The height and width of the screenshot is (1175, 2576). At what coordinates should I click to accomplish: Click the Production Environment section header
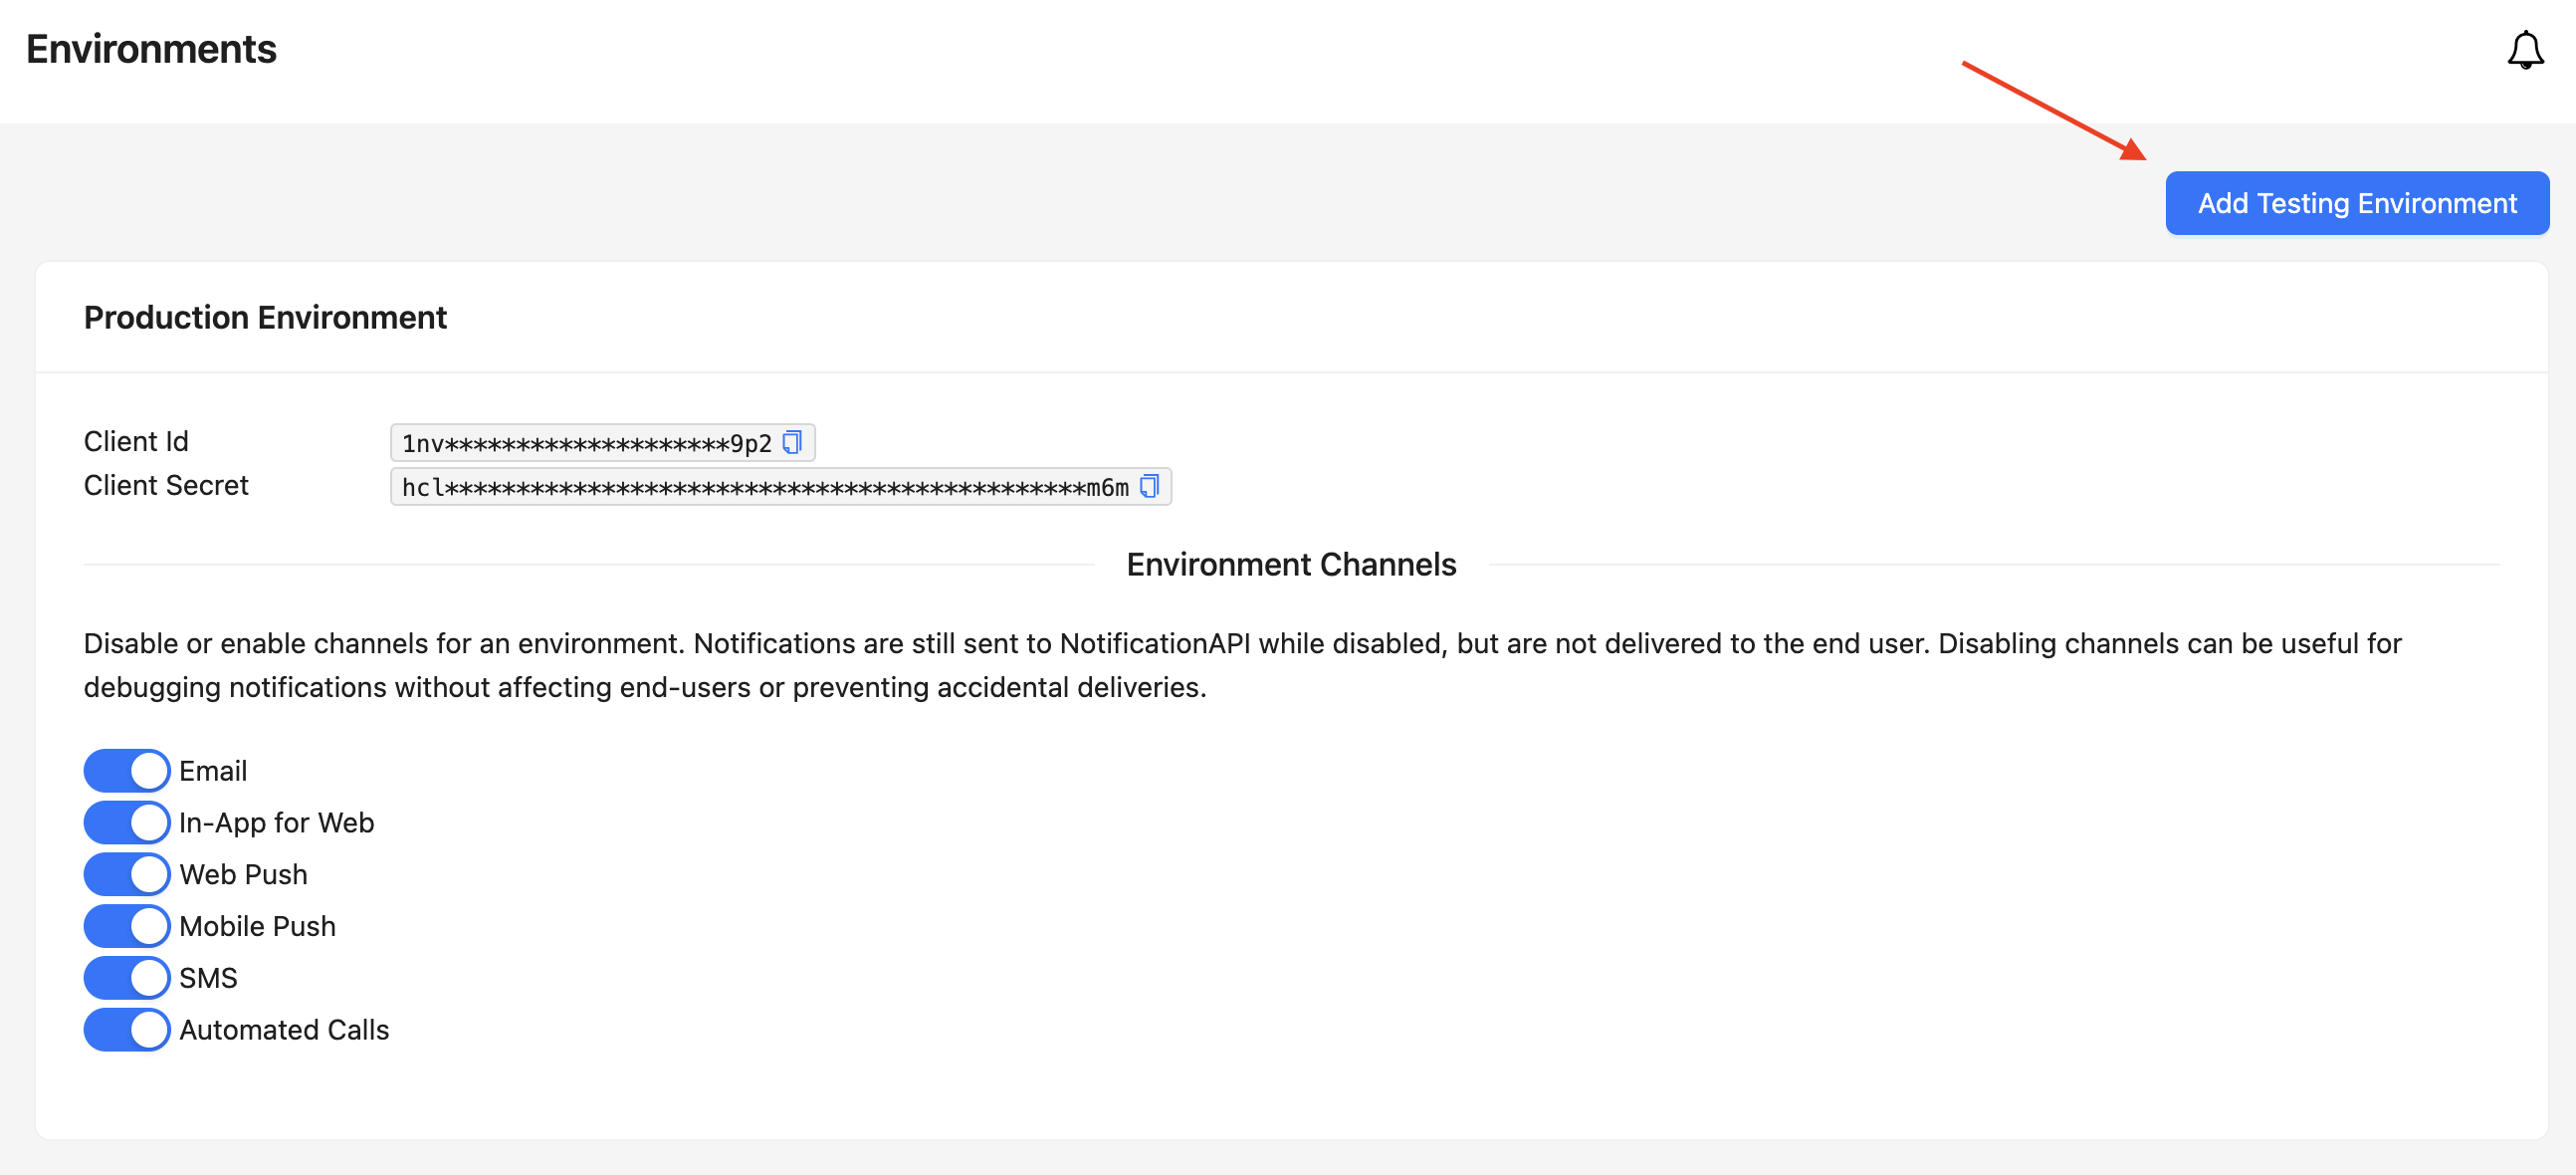(264, 317)
